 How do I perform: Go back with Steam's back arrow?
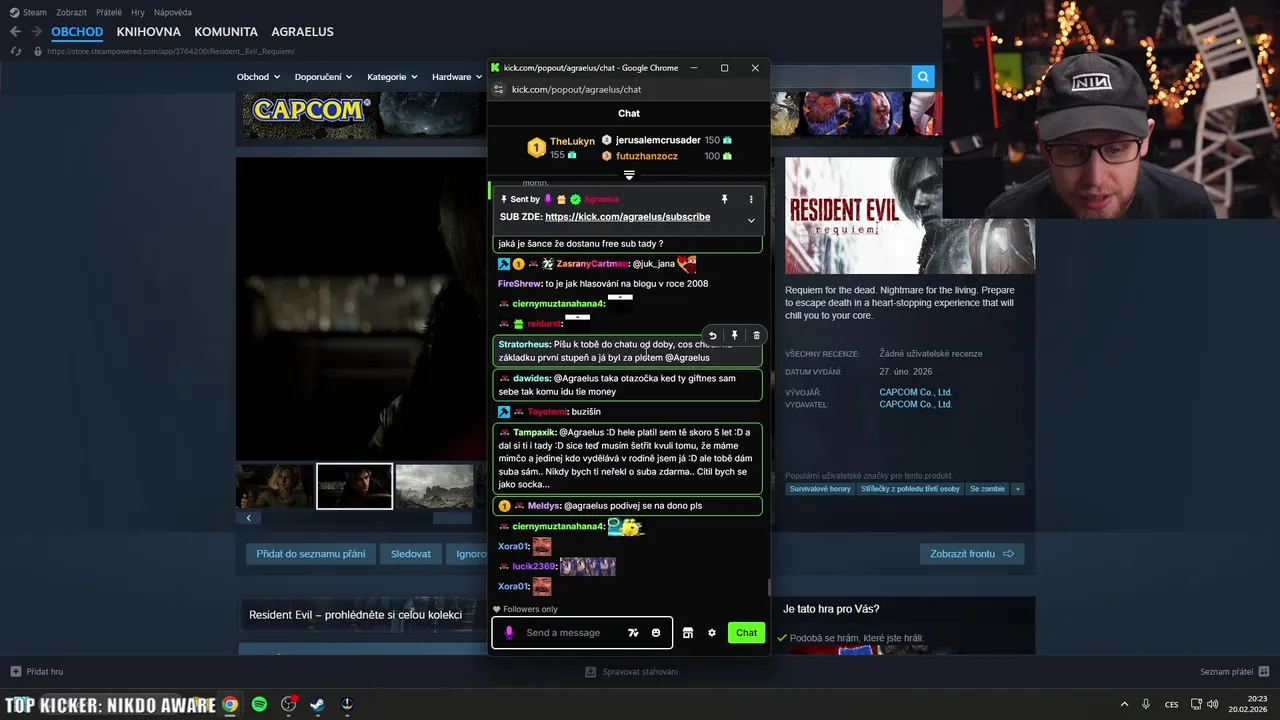(15, 32)
